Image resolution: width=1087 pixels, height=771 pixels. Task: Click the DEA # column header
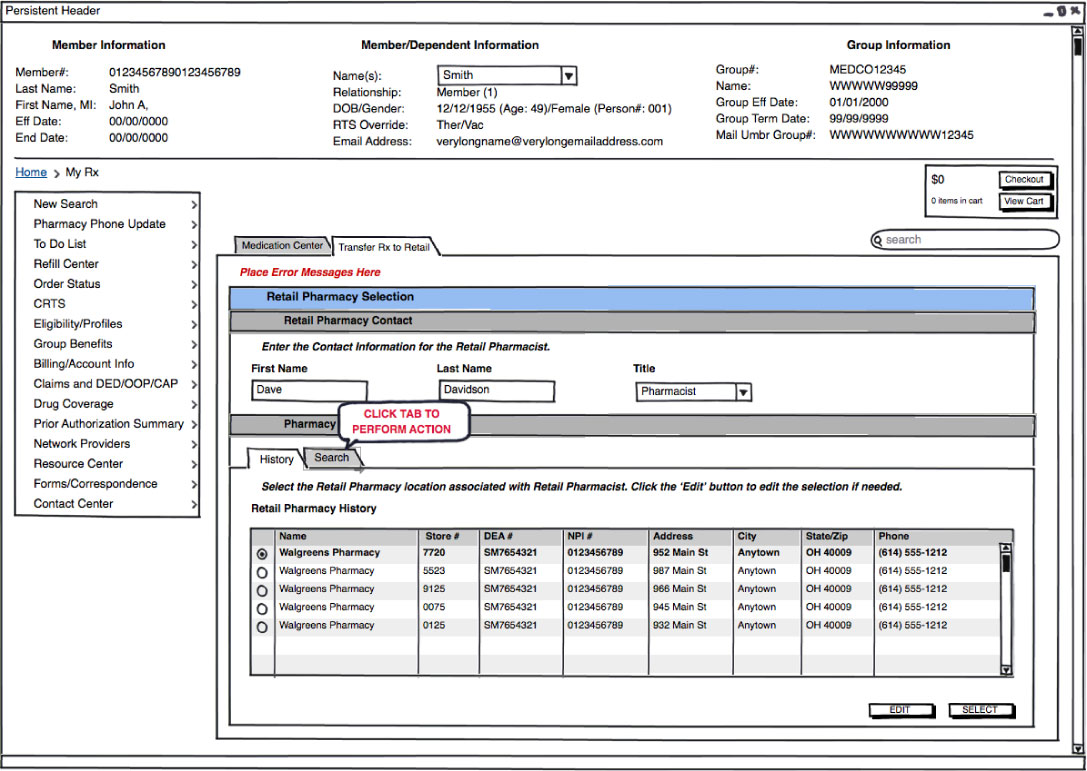point(520,537)
